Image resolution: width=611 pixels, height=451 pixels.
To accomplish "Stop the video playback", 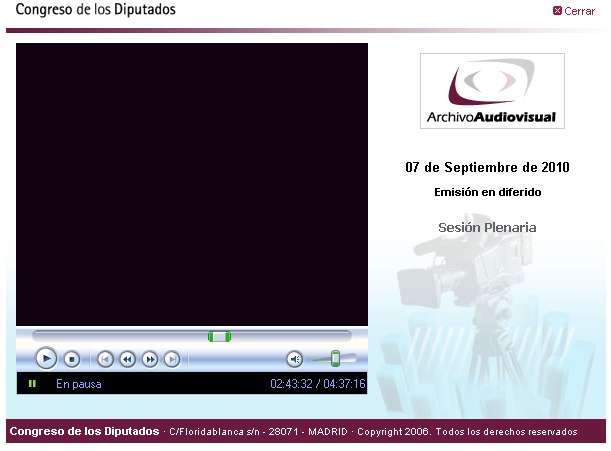I will [x=72, y=359].
